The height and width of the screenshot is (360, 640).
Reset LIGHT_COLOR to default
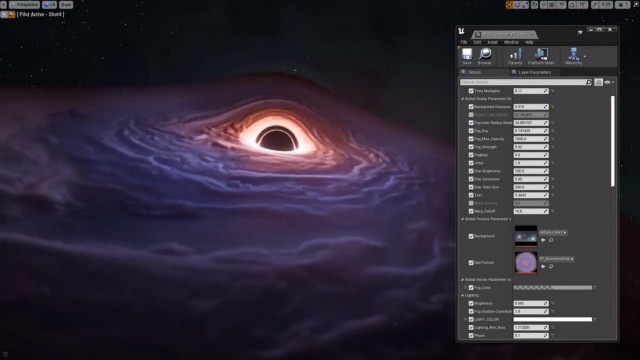click(594, 319)
